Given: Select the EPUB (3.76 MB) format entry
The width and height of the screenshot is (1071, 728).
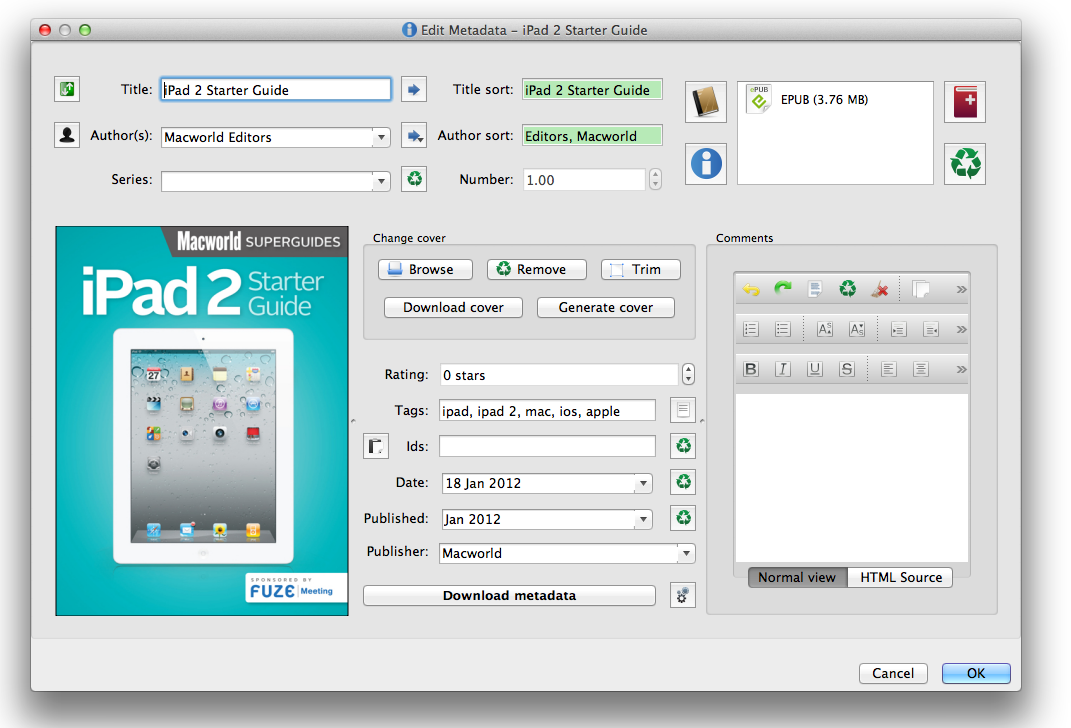Looking at the screenshot, I should click(824, 100).
